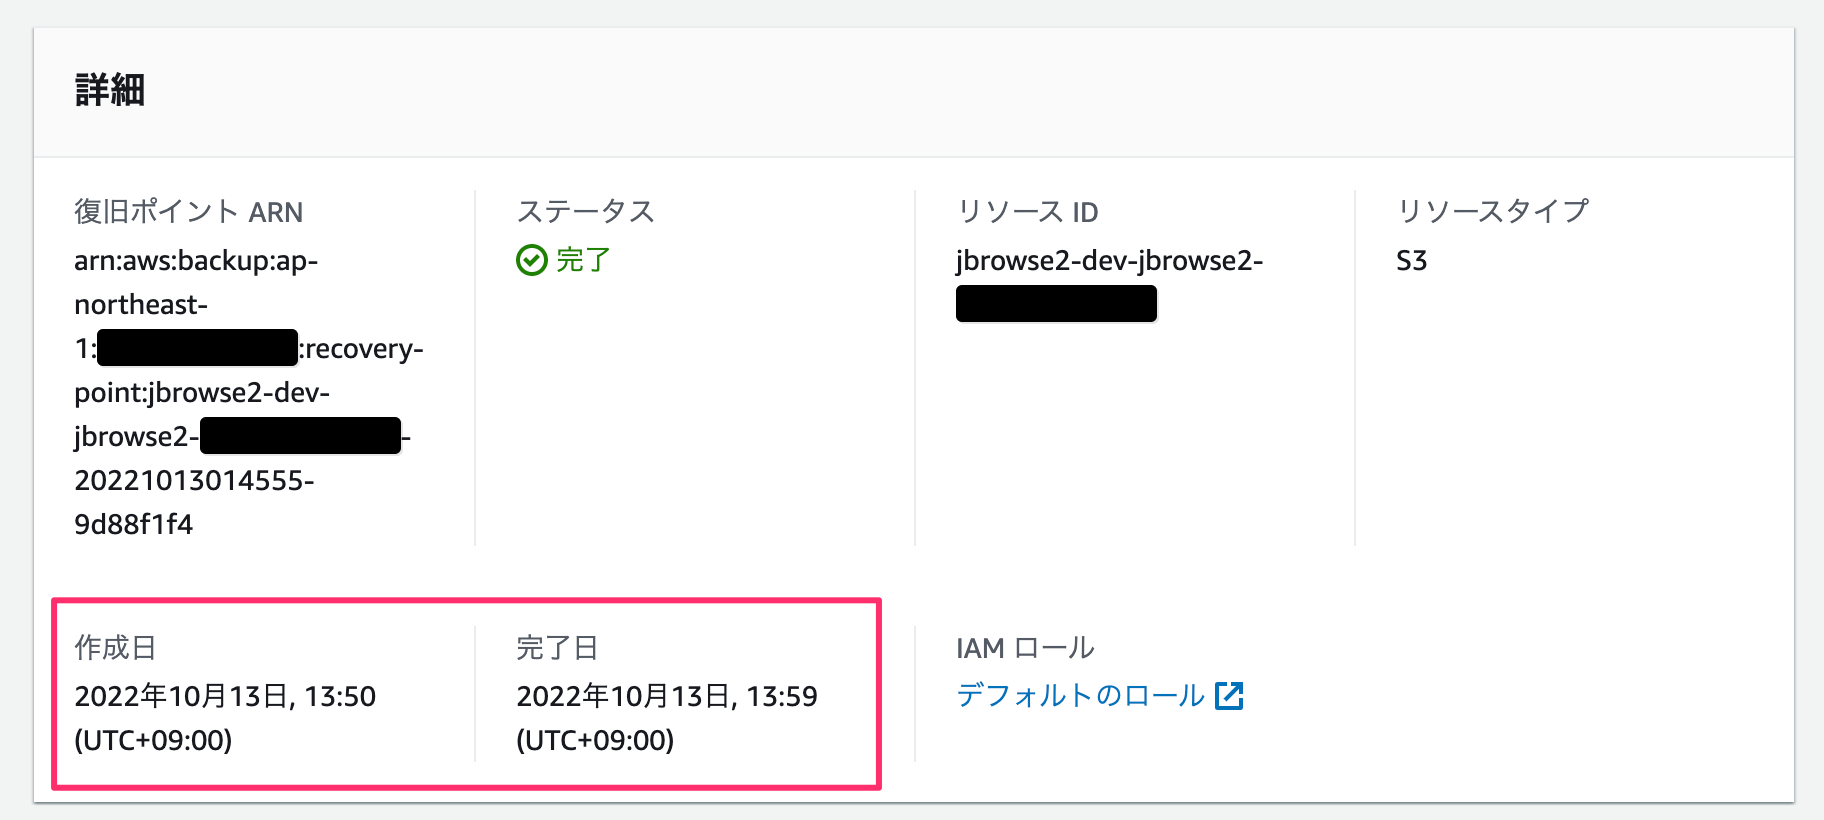Select the 完了日 completion date text
Screen dimensions: 1824x820
click(x=666, y=696)
